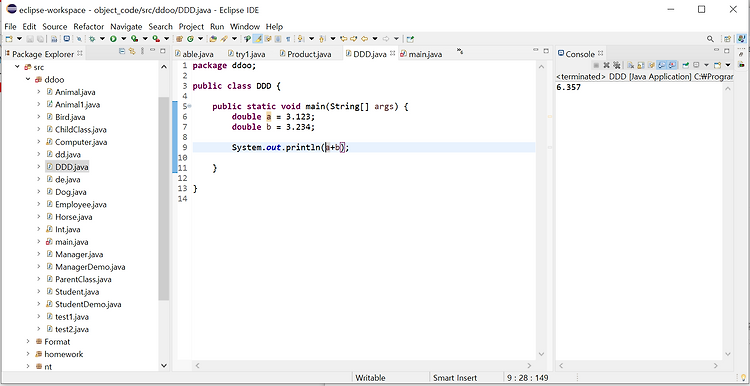This screenshot has width=750, height=386.
Task: Open the New Java Class dropdown arrow
Action: [x=200, y=39]
